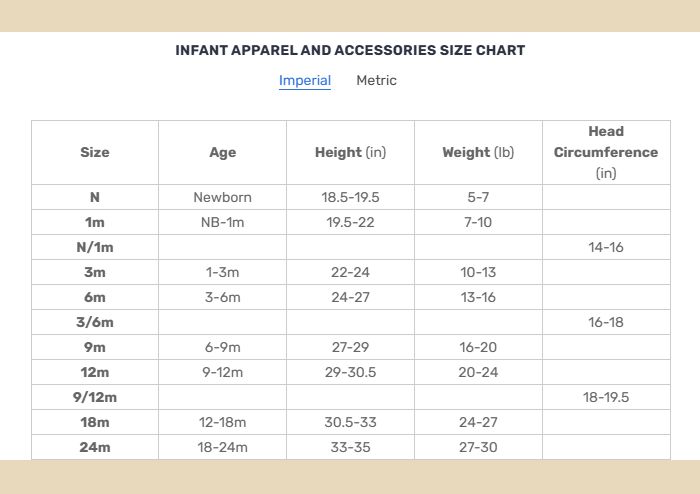
Task: Switch to the Imperial tab
Action: click(305, 81)
